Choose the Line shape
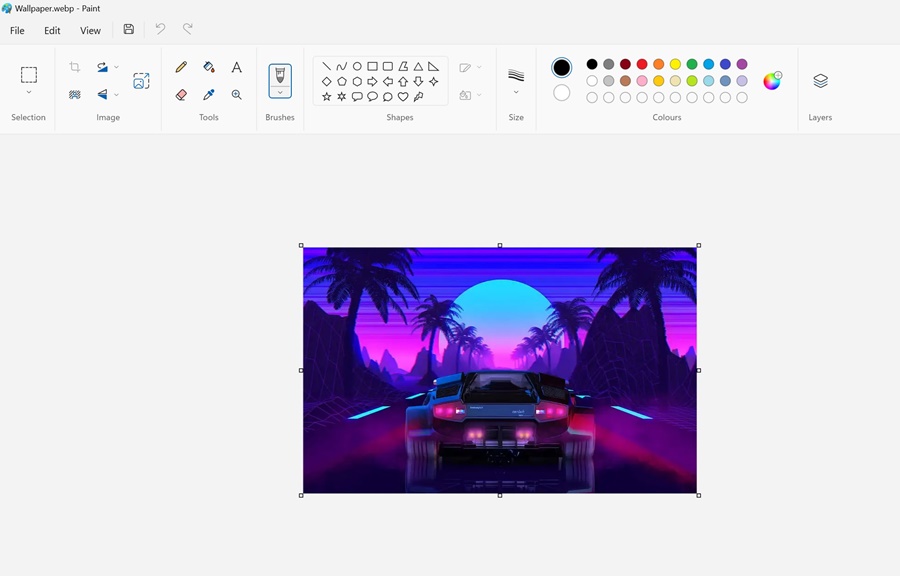 point(326,67)
